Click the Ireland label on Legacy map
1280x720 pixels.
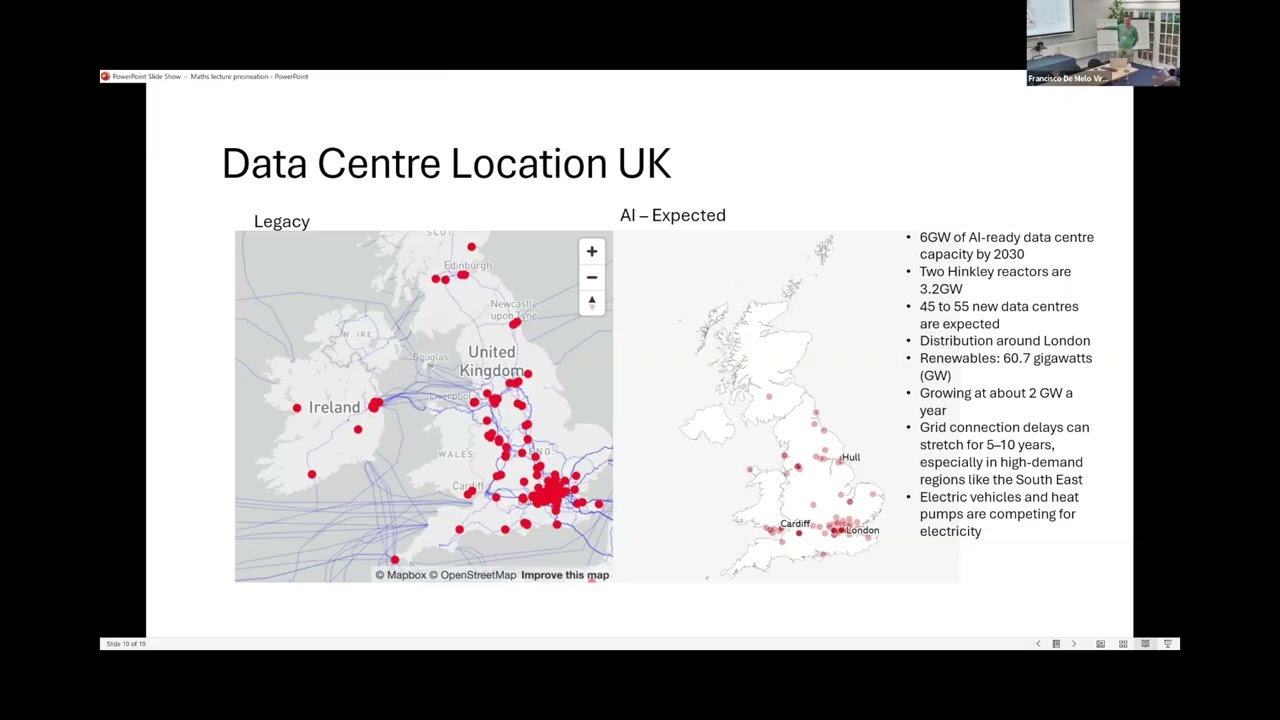[x=334, y=407]
